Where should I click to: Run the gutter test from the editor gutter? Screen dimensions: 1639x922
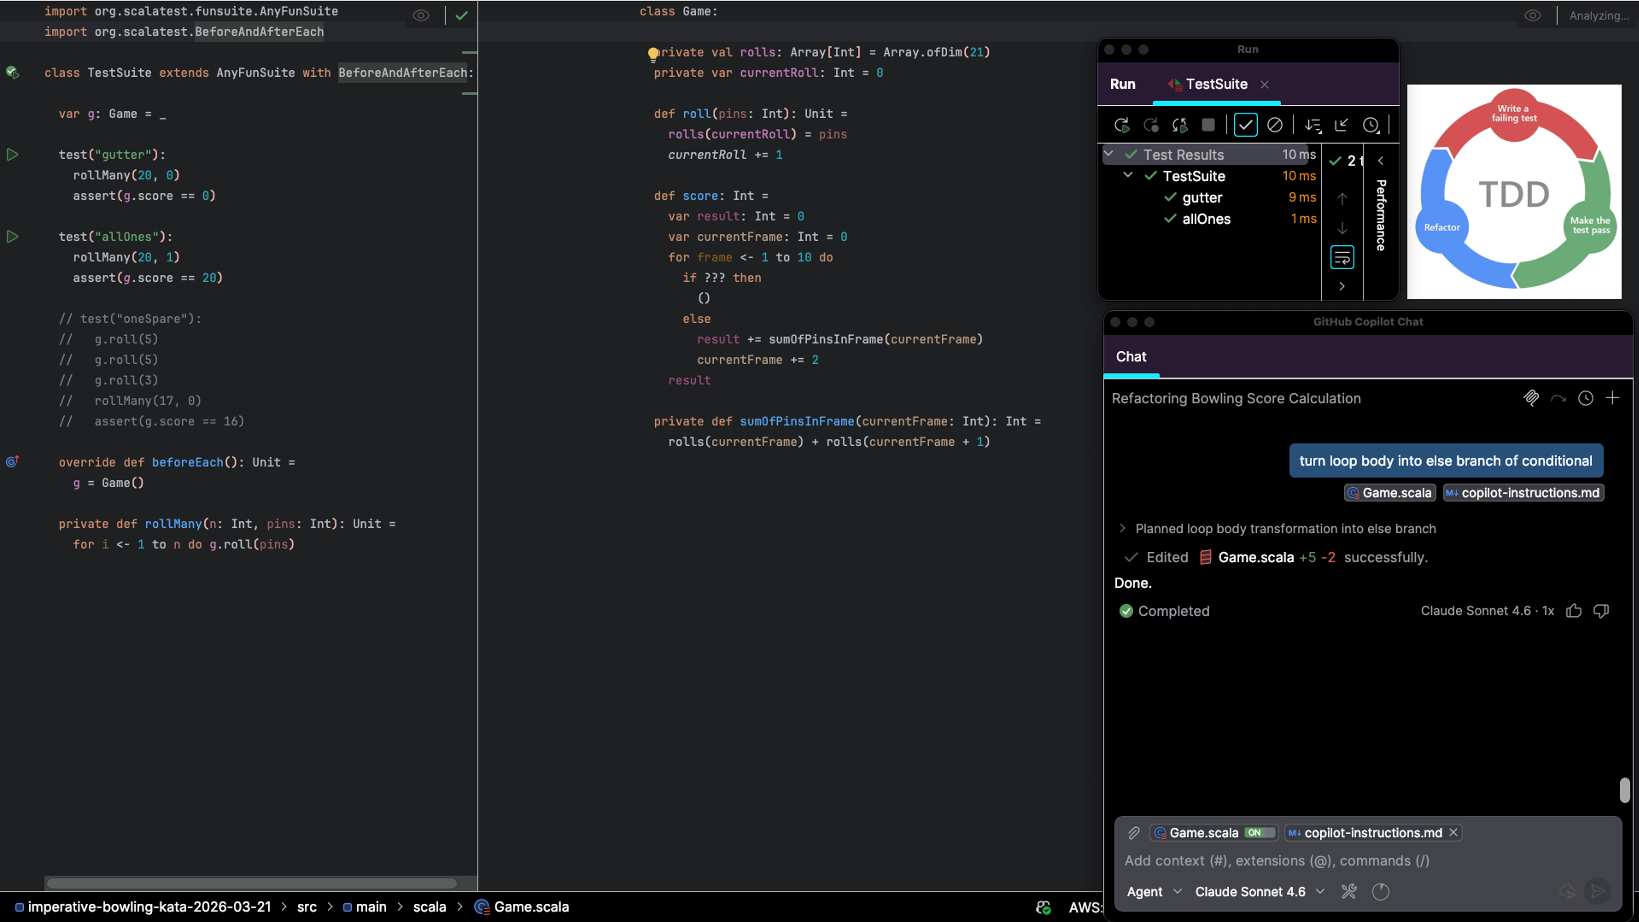13,155
